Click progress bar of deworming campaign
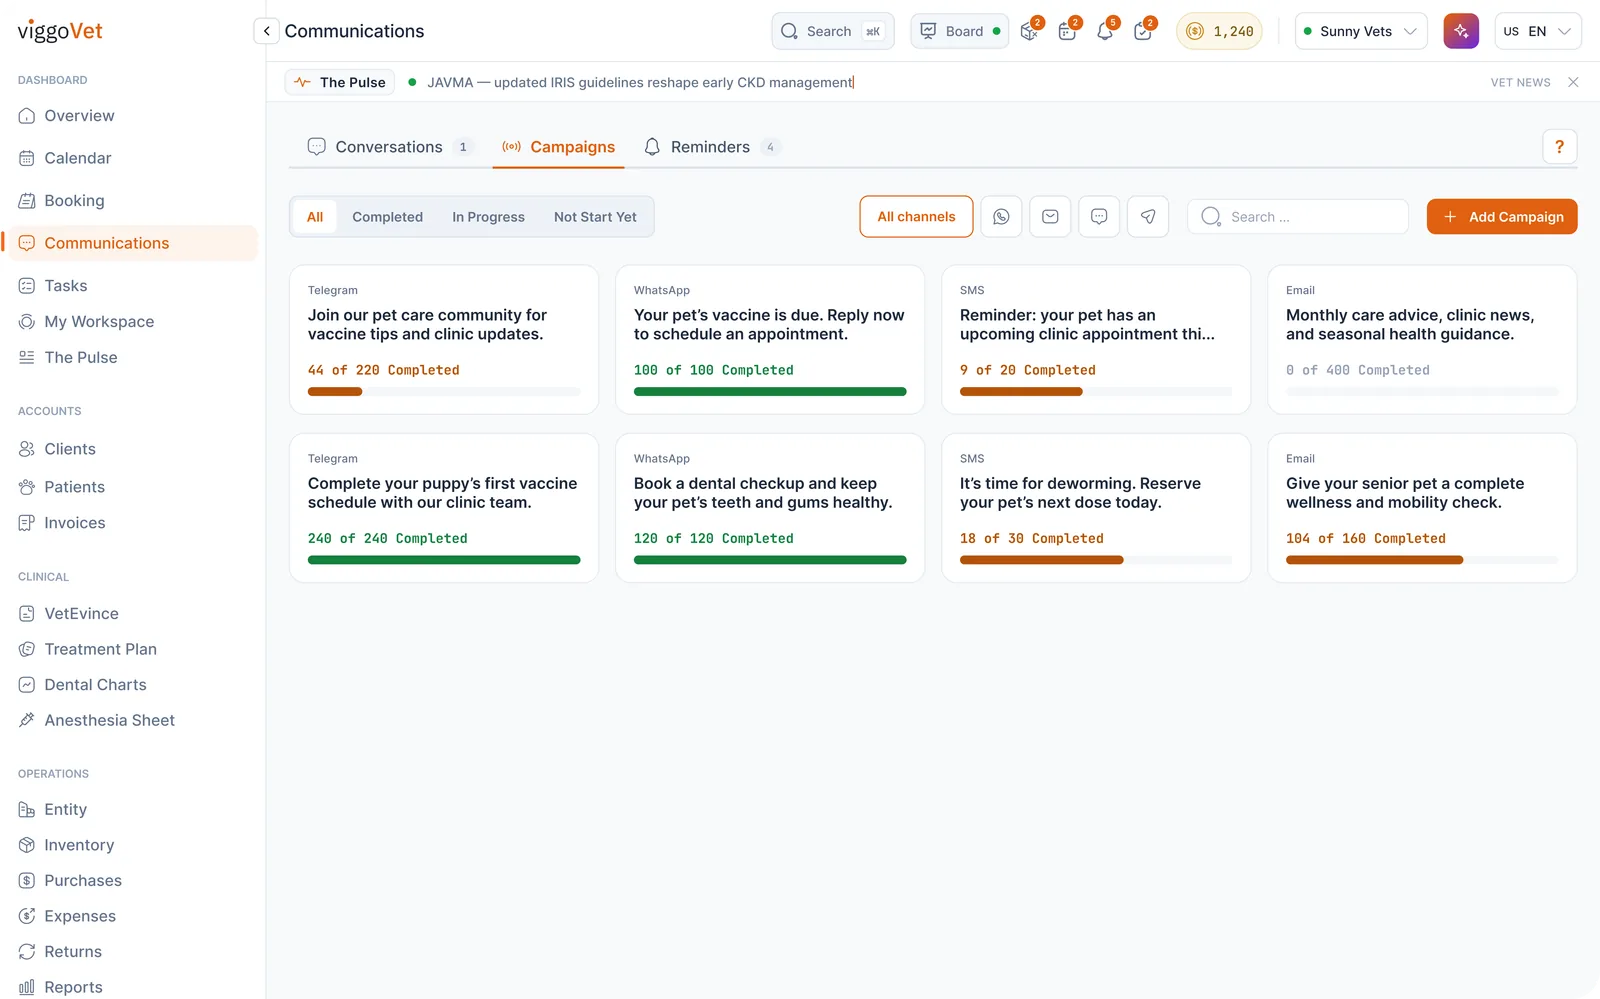 pyautogui.click(x=1096, y=560)
